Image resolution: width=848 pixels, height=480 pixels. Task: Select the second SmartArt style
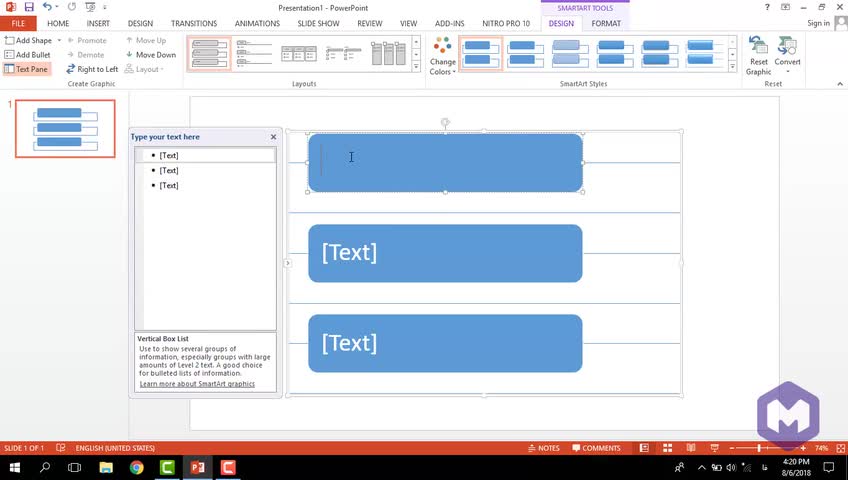pyautogui.click(x=526, y=54)
